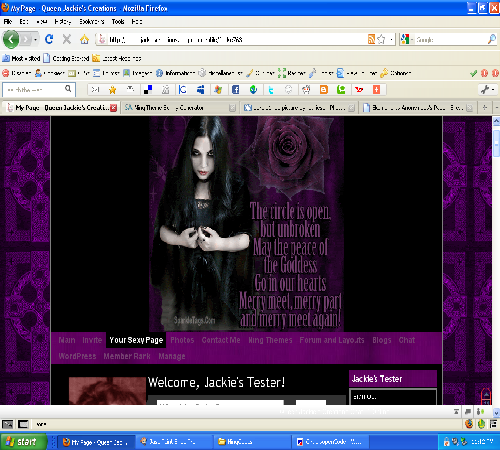500x450 pixels.
Task: Click the green checkmark status icon
Action: (473, 73)
